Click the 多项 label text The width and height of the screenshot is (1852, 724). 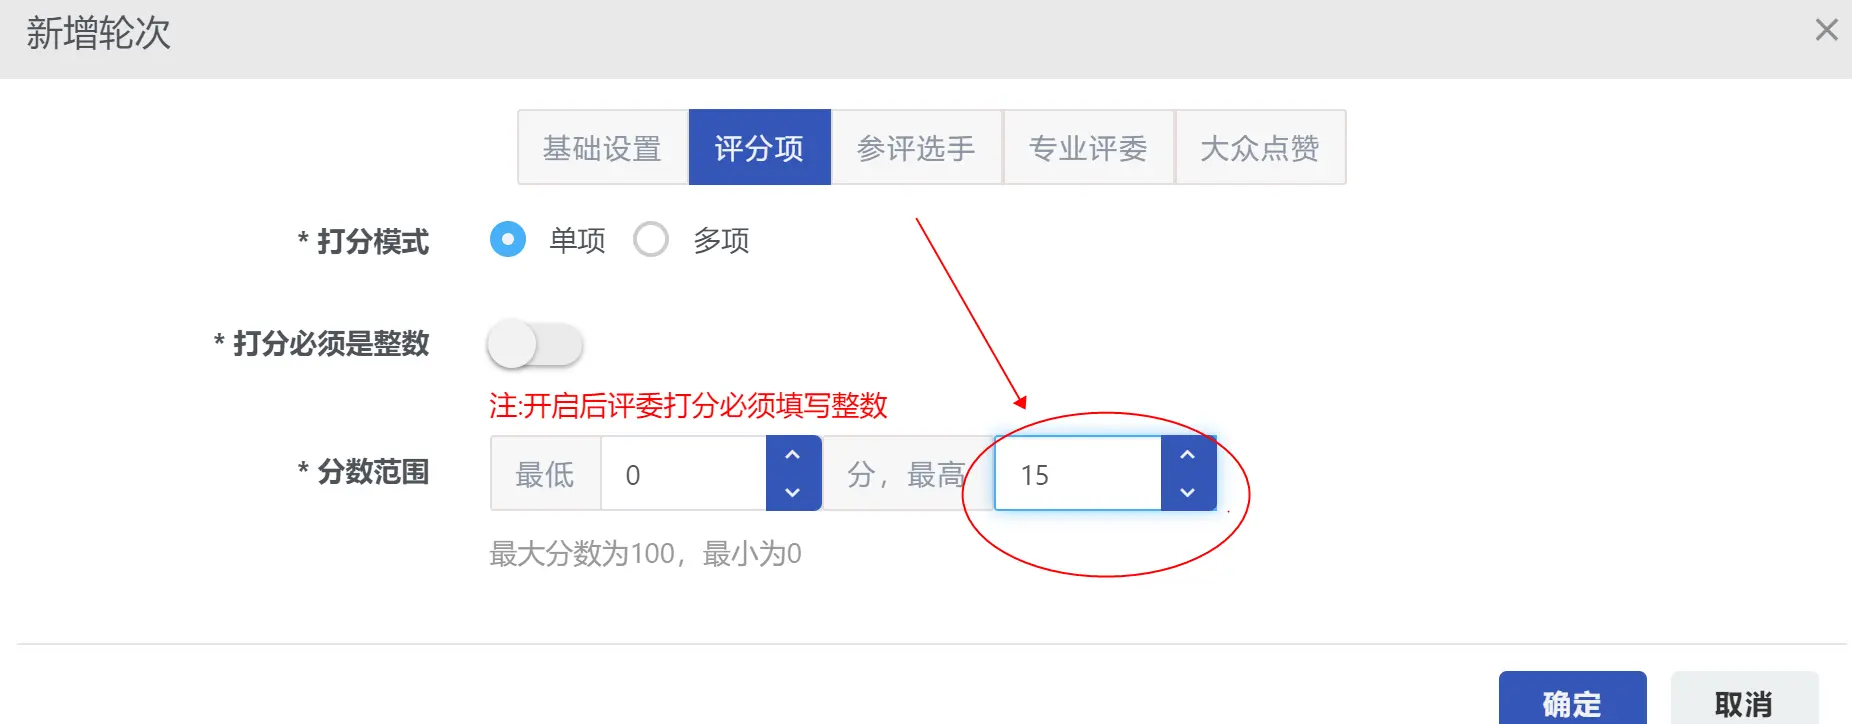[x=722, y=240]
